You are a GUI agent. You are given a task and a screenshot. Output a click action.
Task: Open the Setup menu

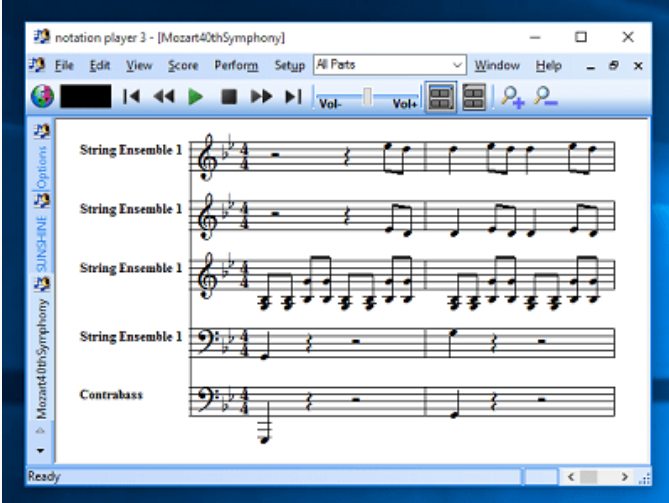coord(289,65)
